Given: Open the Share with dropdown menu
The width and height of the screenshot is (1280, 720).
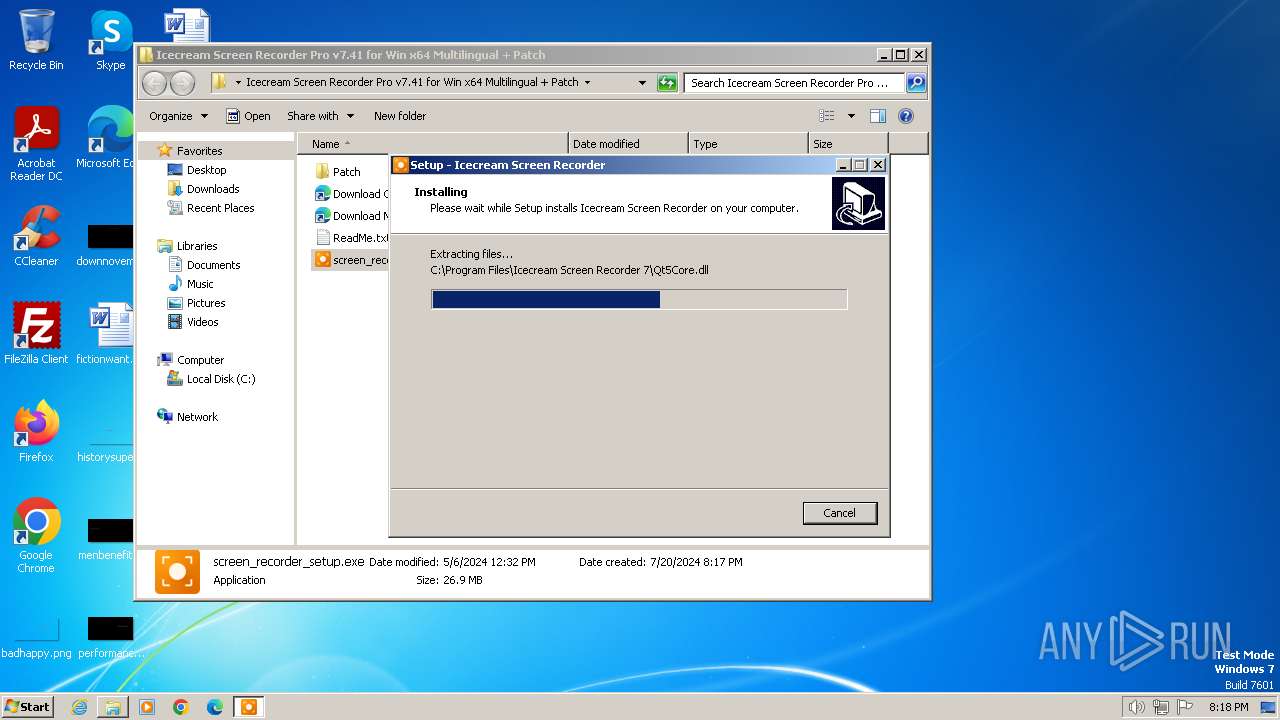Looking at the screenshot, I should coord(319,116).
